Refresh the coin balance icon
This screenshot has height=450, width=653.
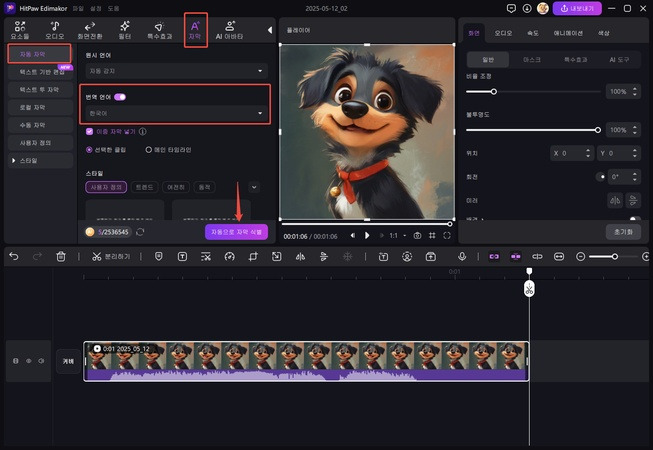[x=140, y=232]
